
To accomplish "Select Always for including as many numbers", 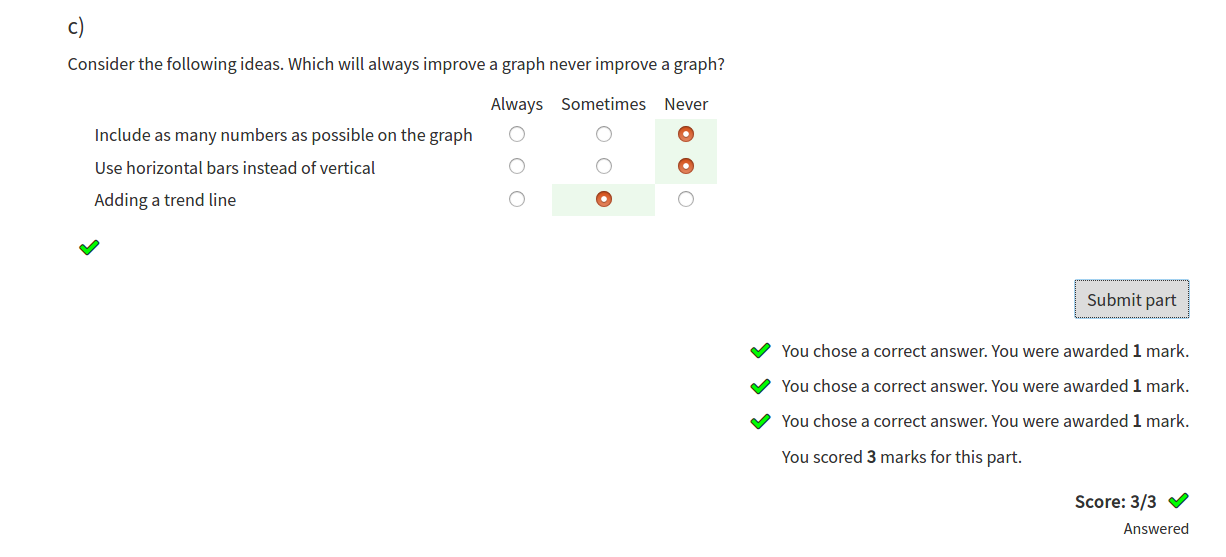I will pos(516,134).
